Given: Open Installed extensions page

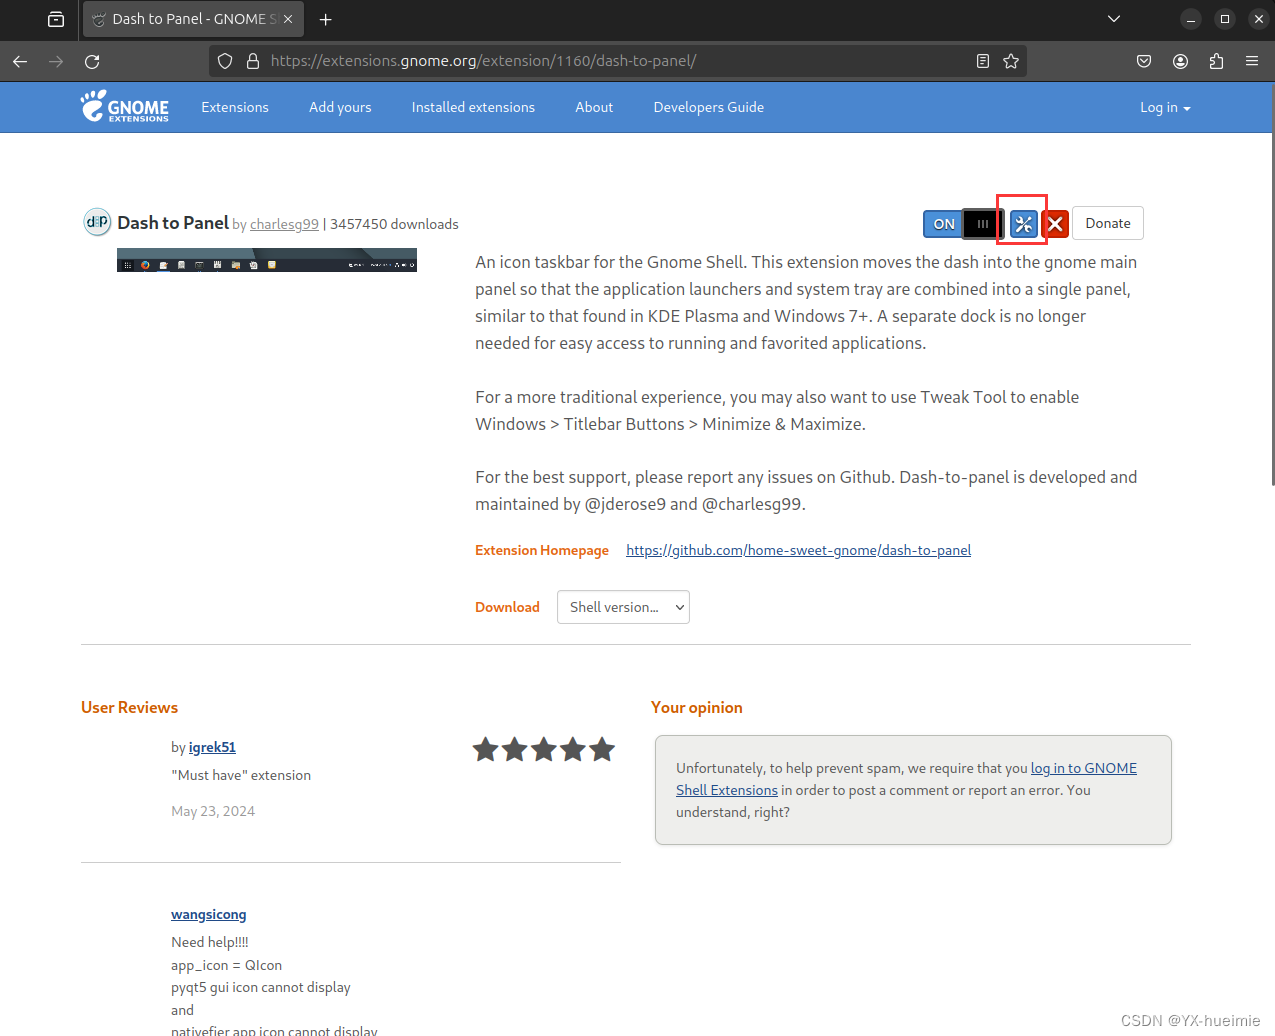Looking at the screenshot, I should 473,107.
